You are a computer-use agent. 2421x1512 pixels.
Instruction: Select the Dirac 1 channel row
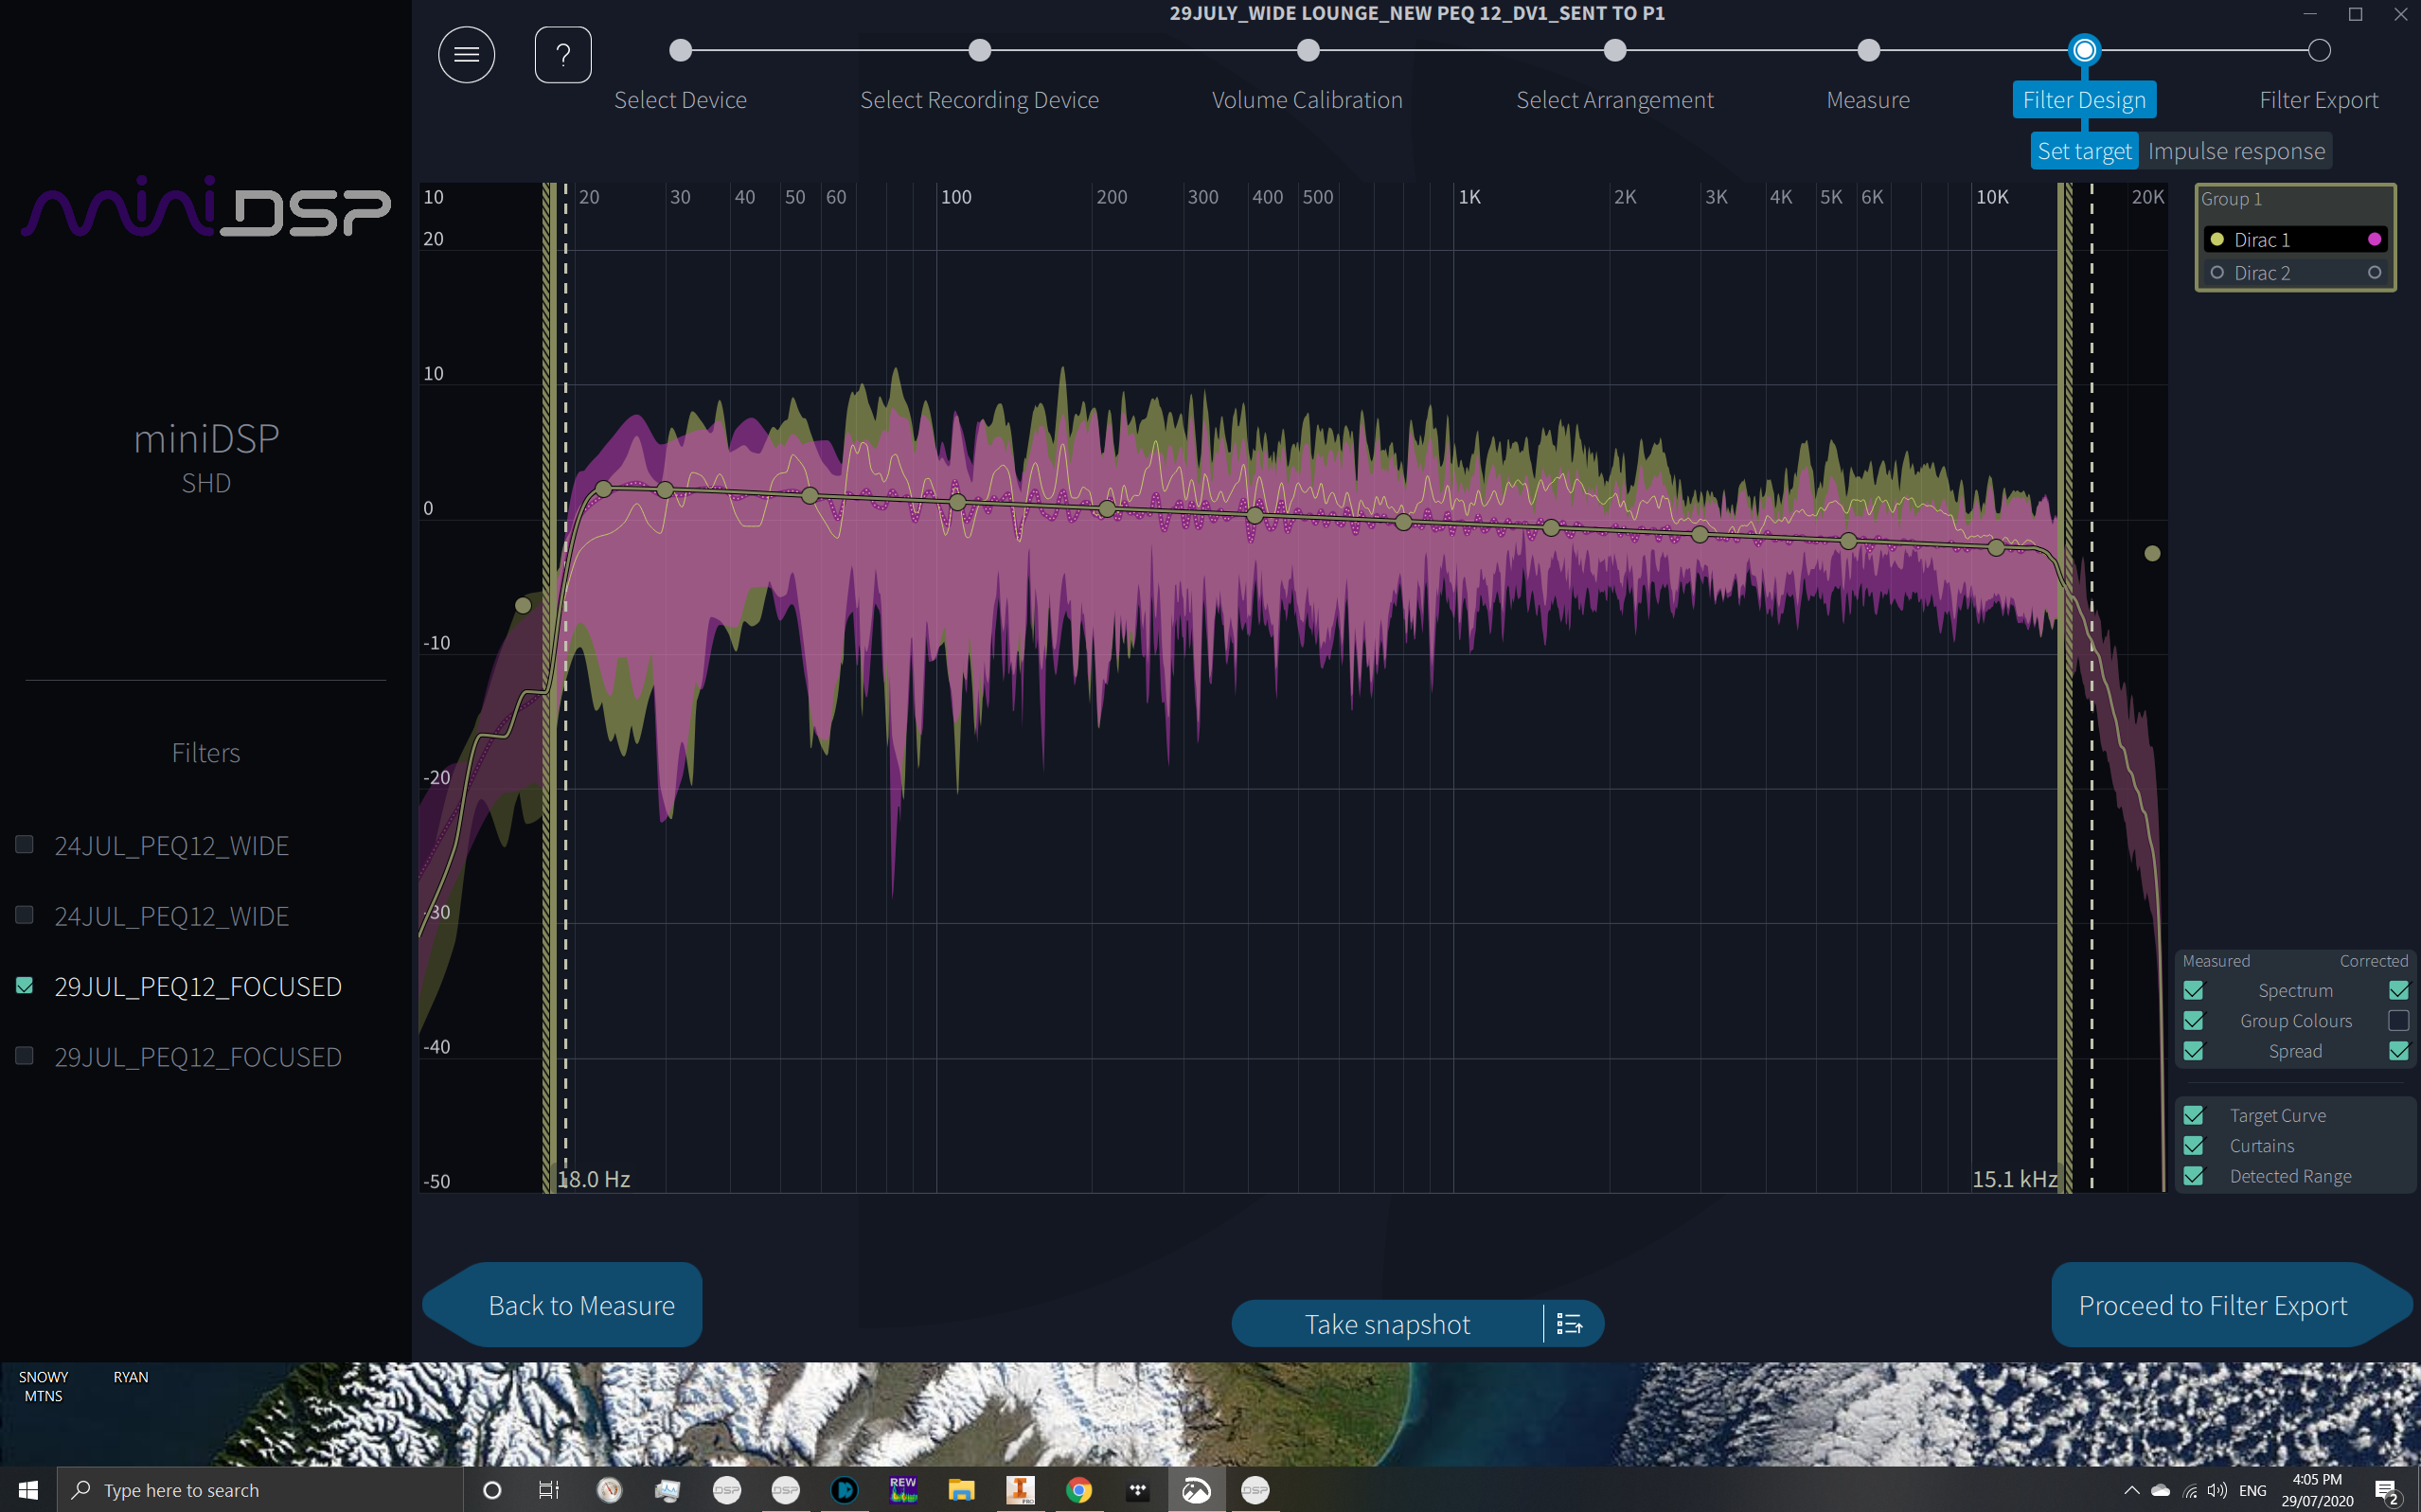pos(2295,240)
